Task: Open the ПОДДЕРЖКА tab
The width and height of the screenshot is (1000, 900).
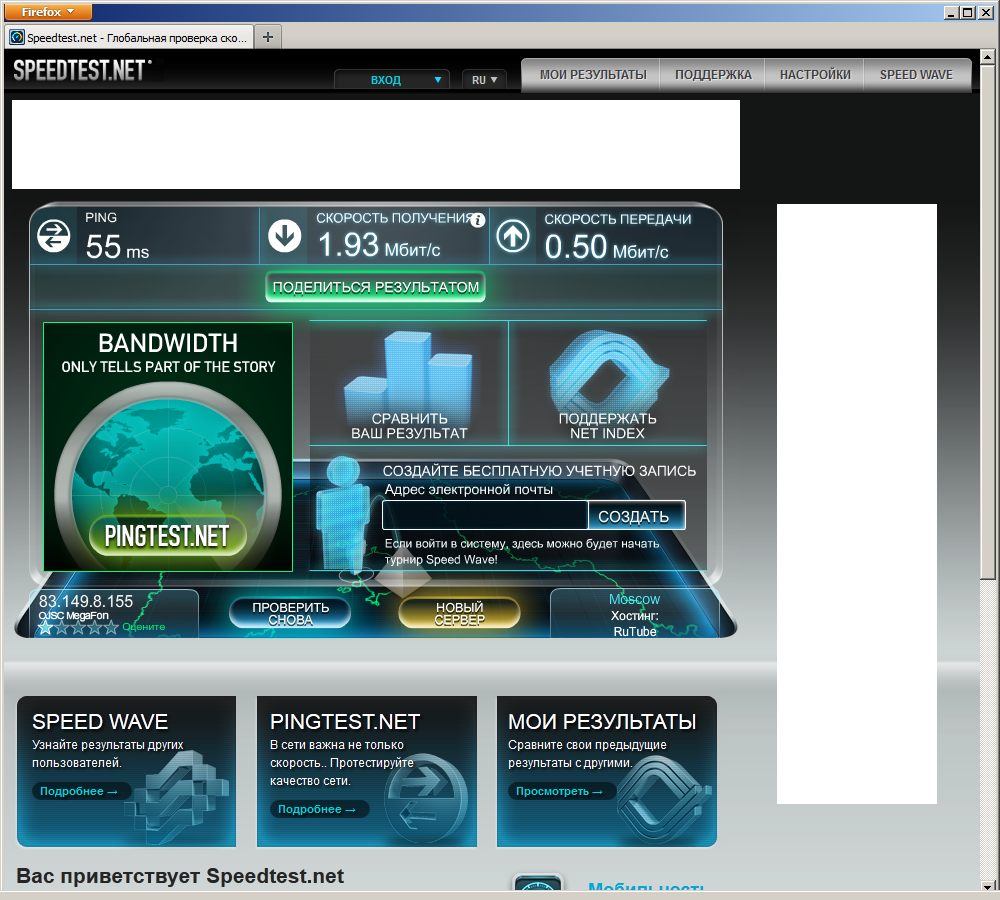Action: tap(713, 75)
